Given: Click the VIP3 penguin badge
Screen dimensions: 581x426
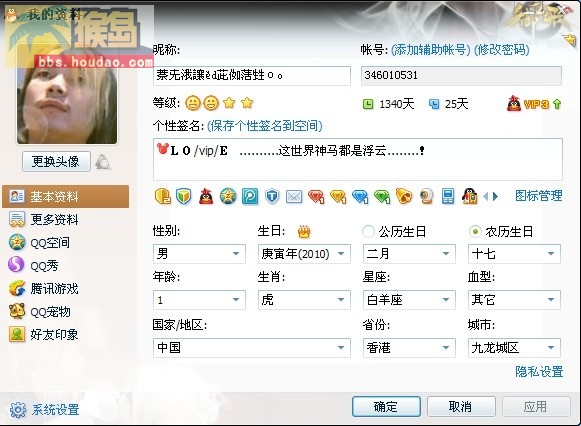Looking at the screenshot, I should pyautogui.click(x=534, y=104).
